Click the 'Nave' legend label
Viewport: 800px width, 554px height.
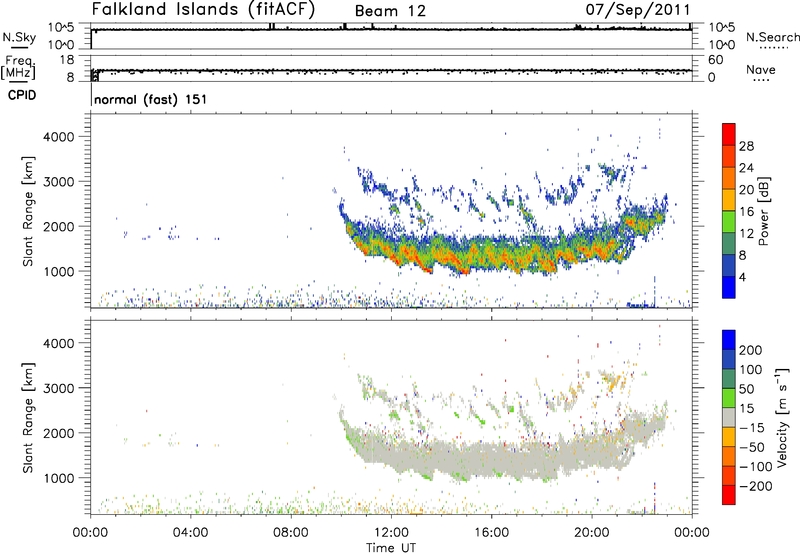[760, 69]
